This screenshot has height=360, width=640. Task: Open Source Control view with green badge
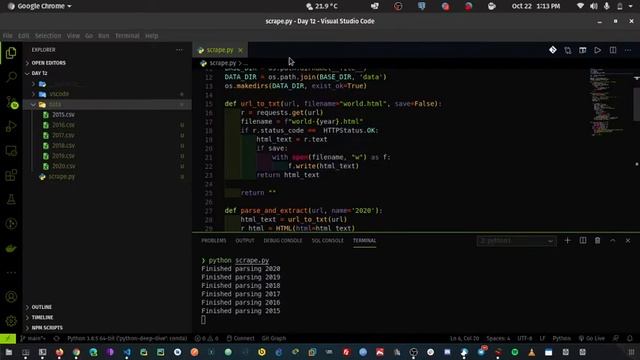pyautogui.click(x=12, y=102)
